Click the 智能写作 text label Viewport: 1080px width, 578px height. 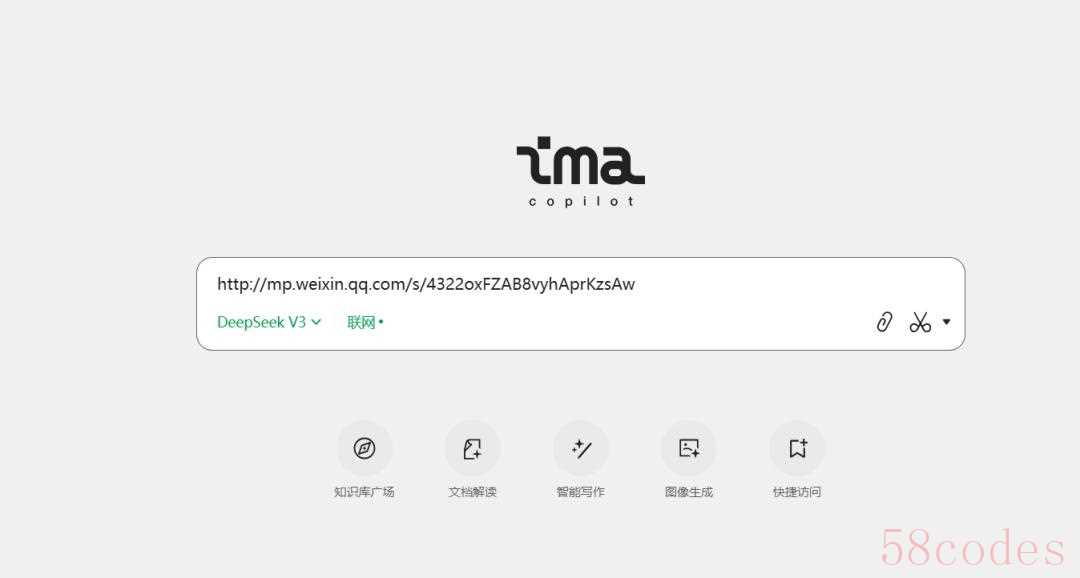tap(581, 492)
